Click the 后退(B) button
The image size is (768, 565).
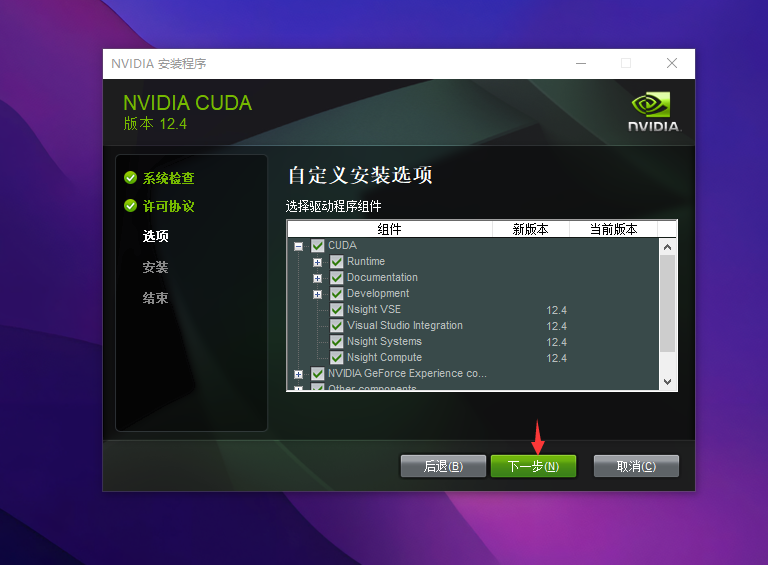[443, 466]
